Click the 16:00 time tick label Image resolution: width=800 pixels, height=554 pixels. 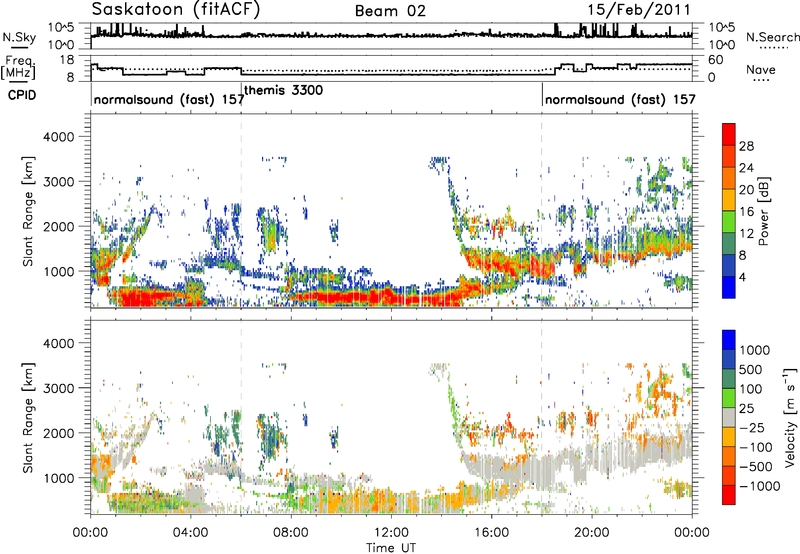click(491, 533)
